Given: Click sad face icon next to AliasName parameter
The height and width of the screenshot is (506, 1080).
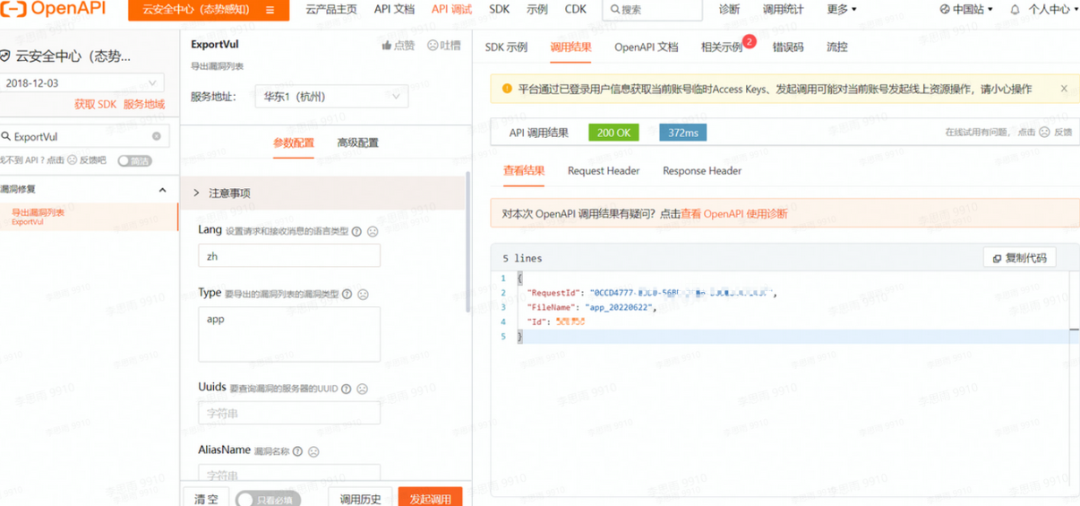Looking at the screenshot, I should pos(313,452).
